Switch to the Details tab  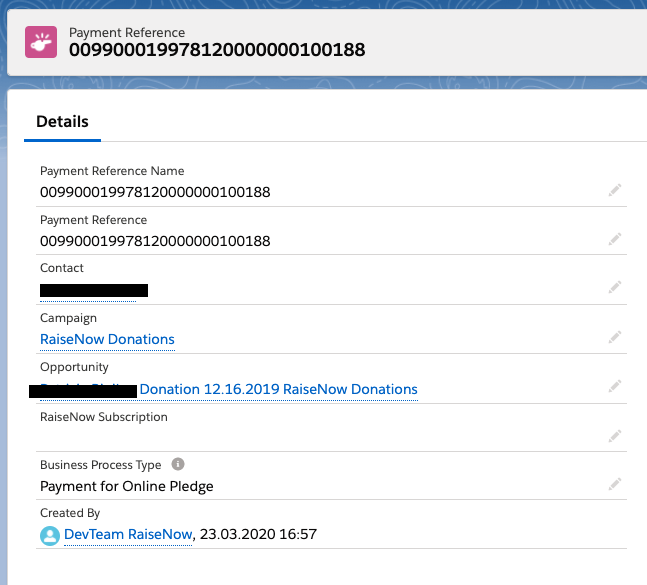(62, 122)
